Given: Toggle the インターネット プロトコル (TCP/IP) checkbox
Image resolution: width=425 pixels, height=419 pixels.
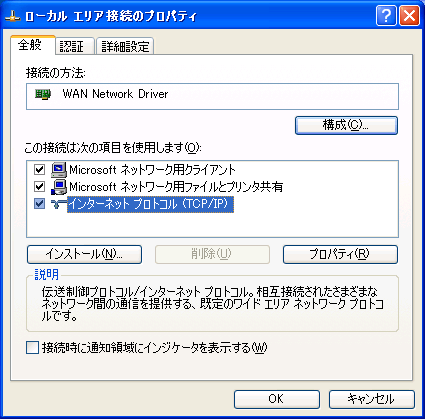Looking at the screenshot, I should pos(39,203).
